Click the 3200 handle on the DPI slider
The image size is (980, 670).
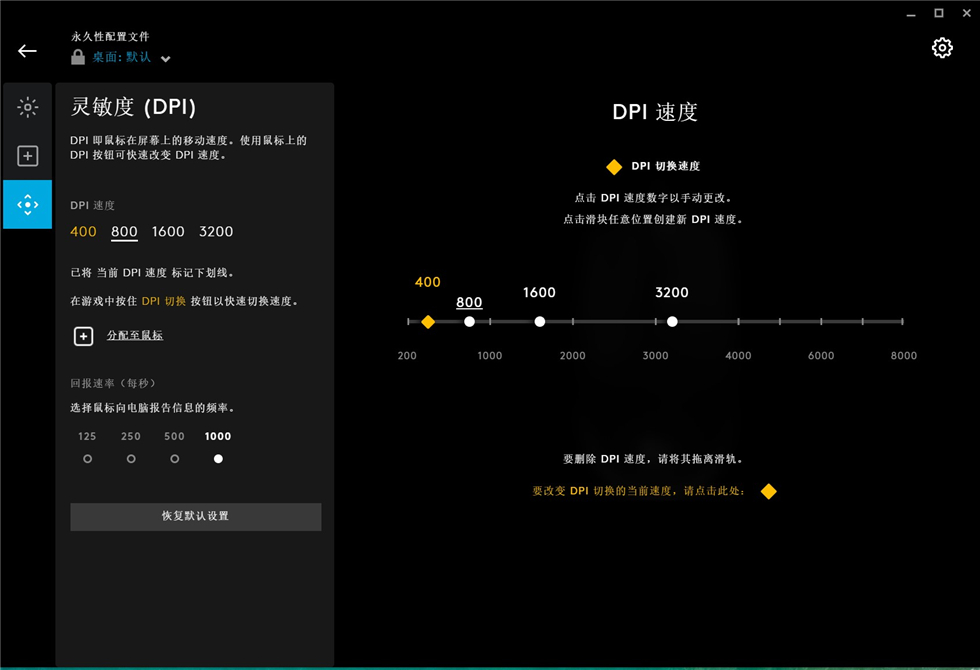click(x=672, y=321)
